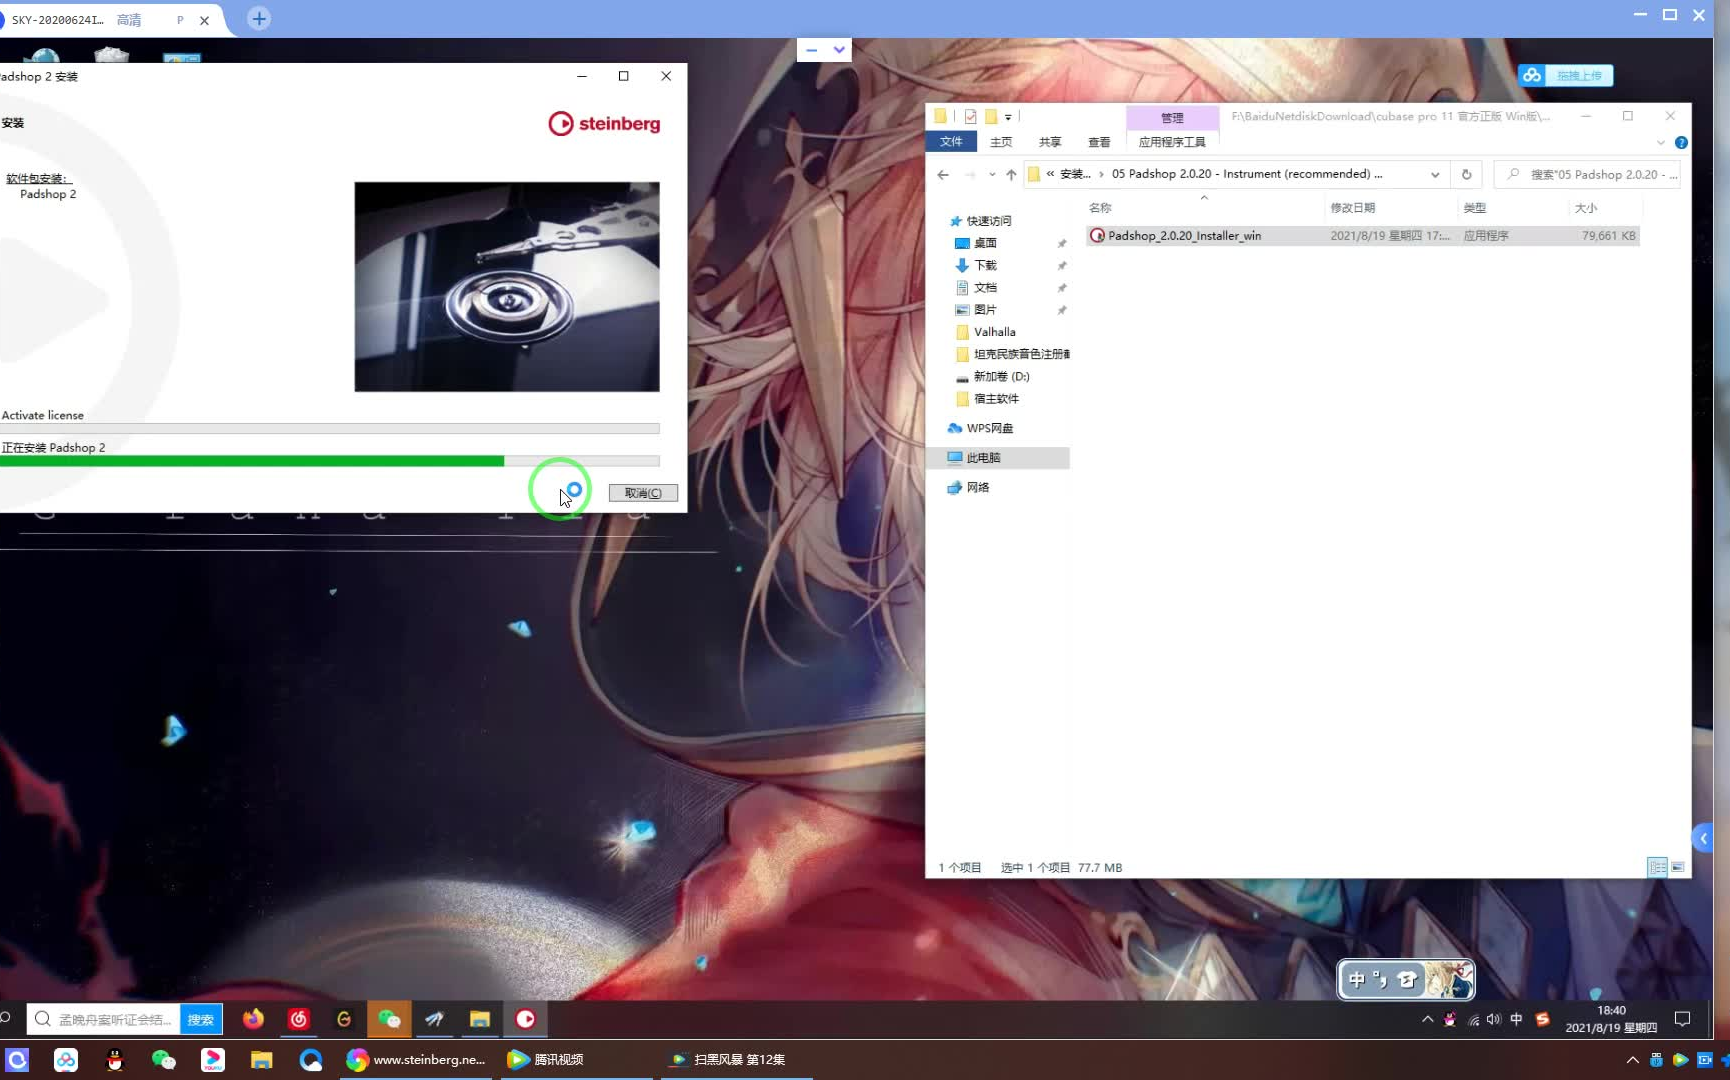This screenshot has height=1080, width=1730.
Task: Expand the address bar history dropdown
Action: (1435, 174)
